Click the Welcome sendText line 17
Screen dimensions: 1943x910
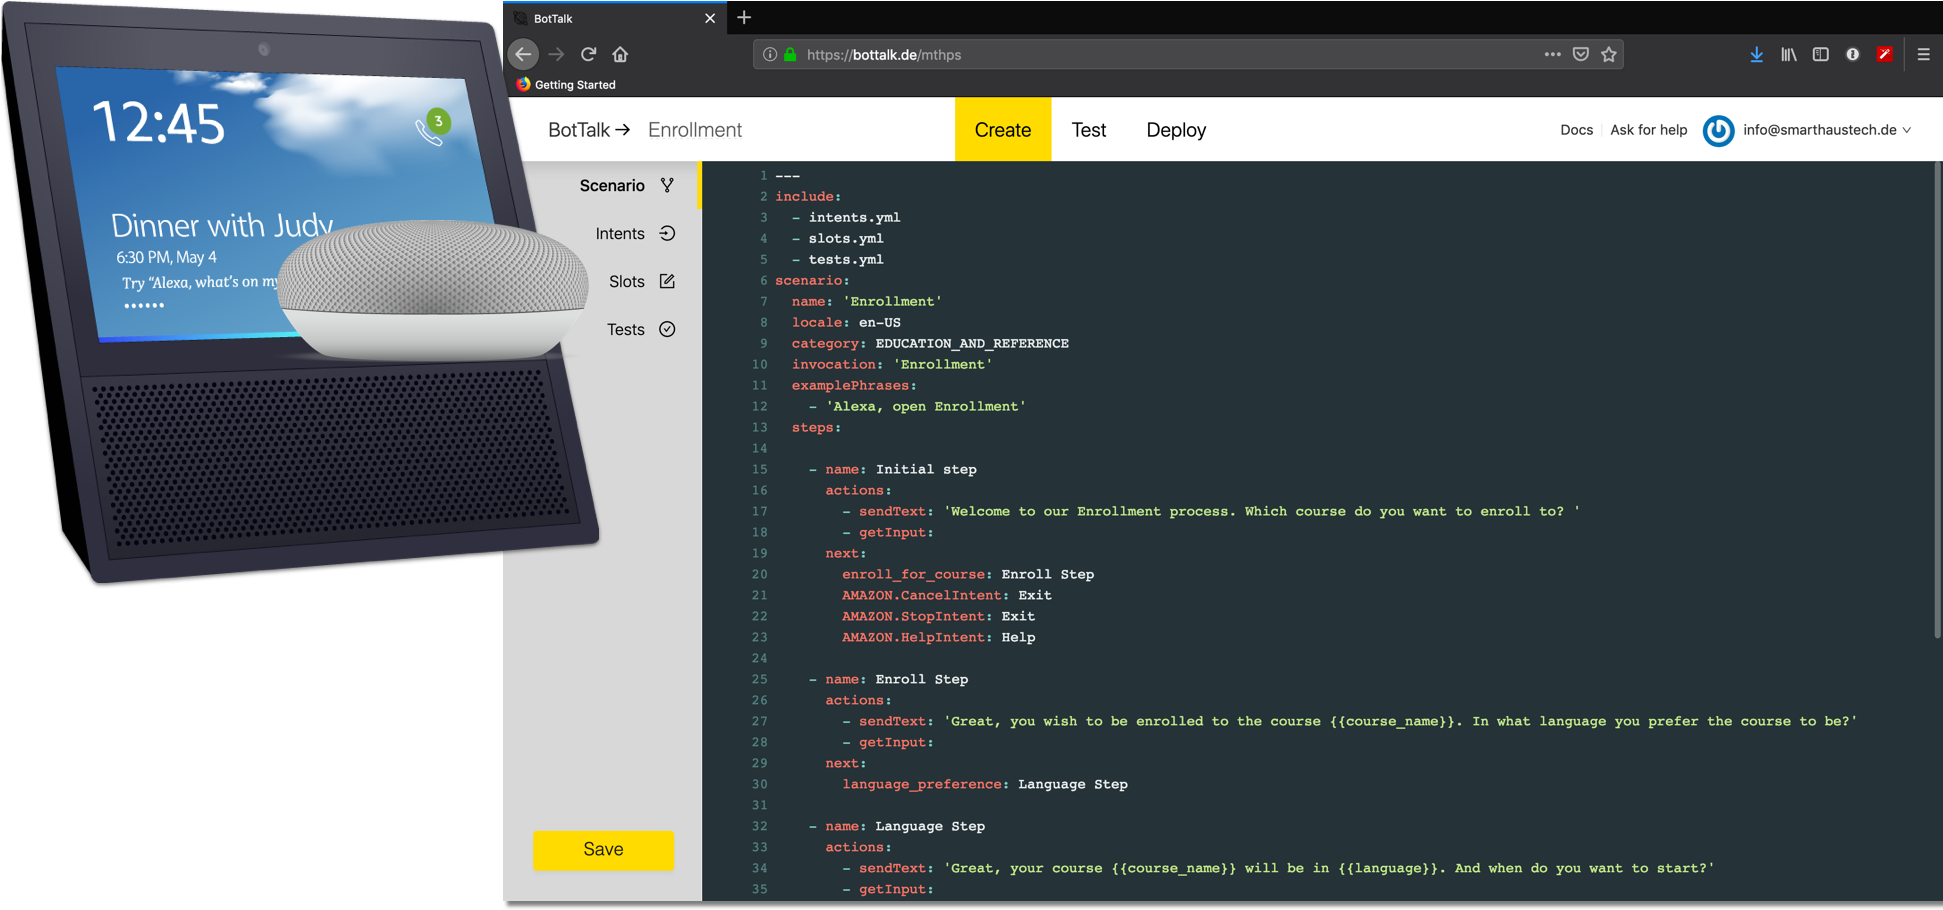(1211, 511)
